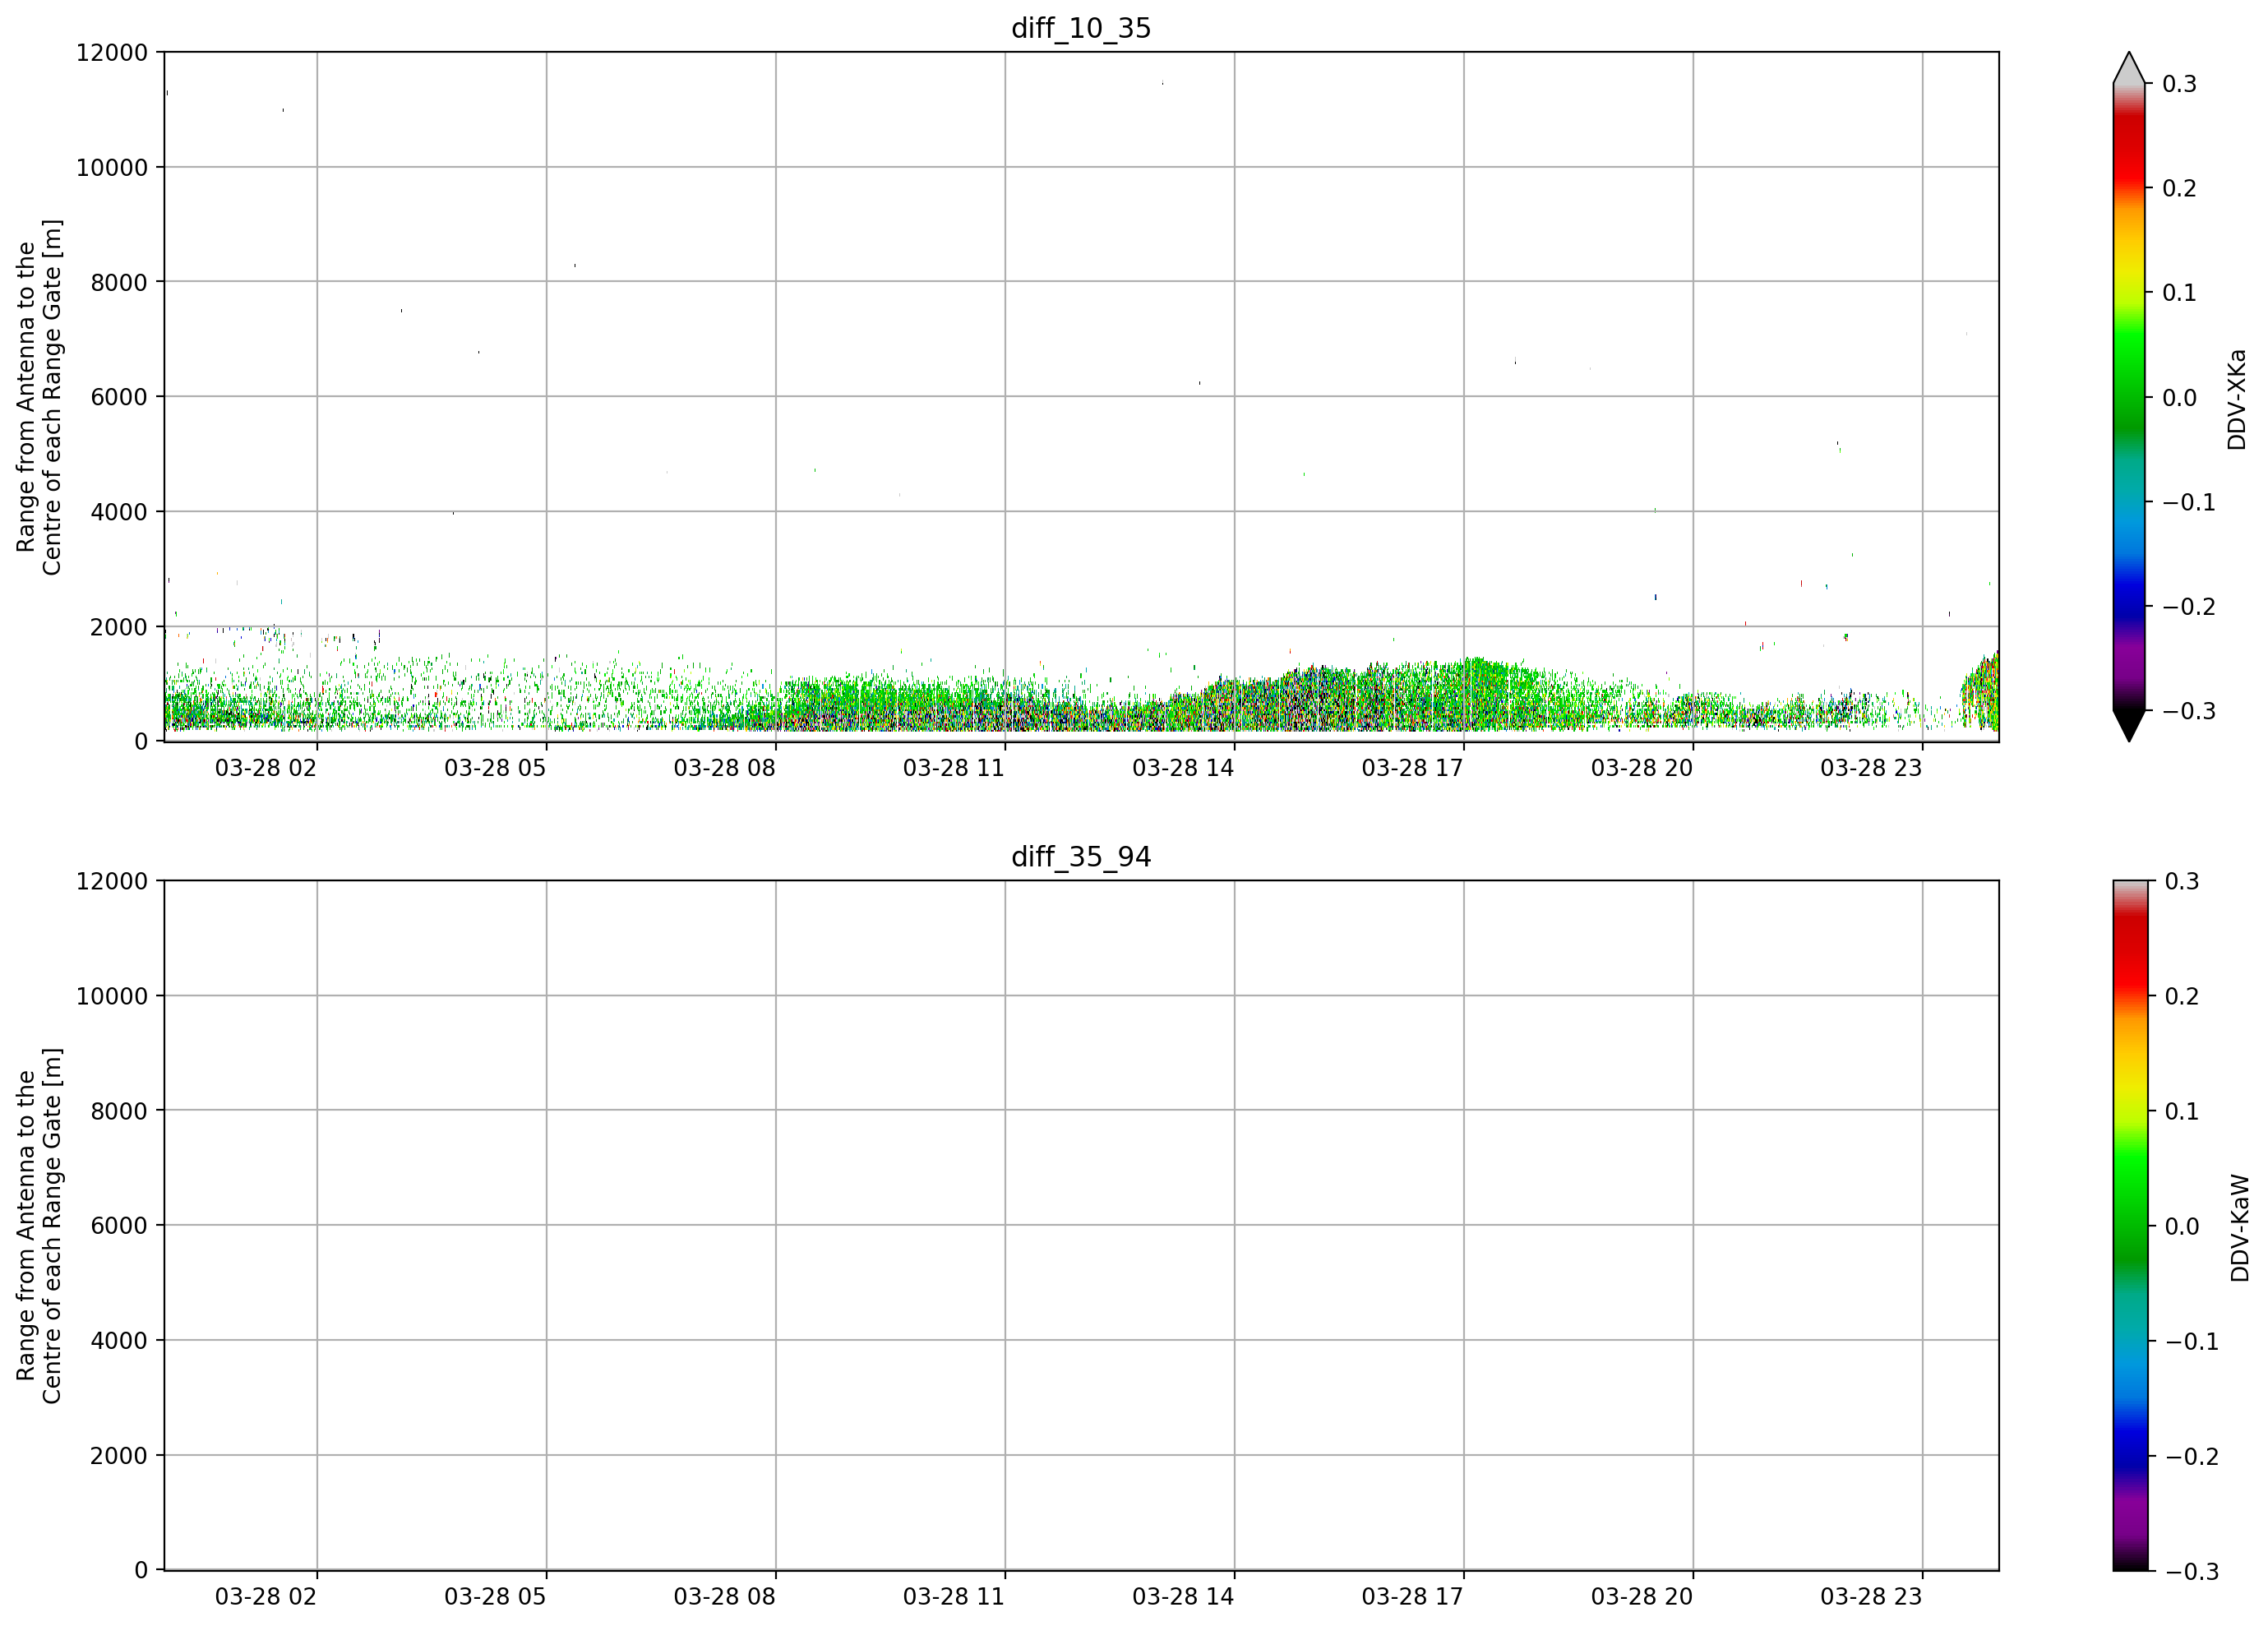Select the y-axis range label of diff_10_35

click(x=39, y=397)
